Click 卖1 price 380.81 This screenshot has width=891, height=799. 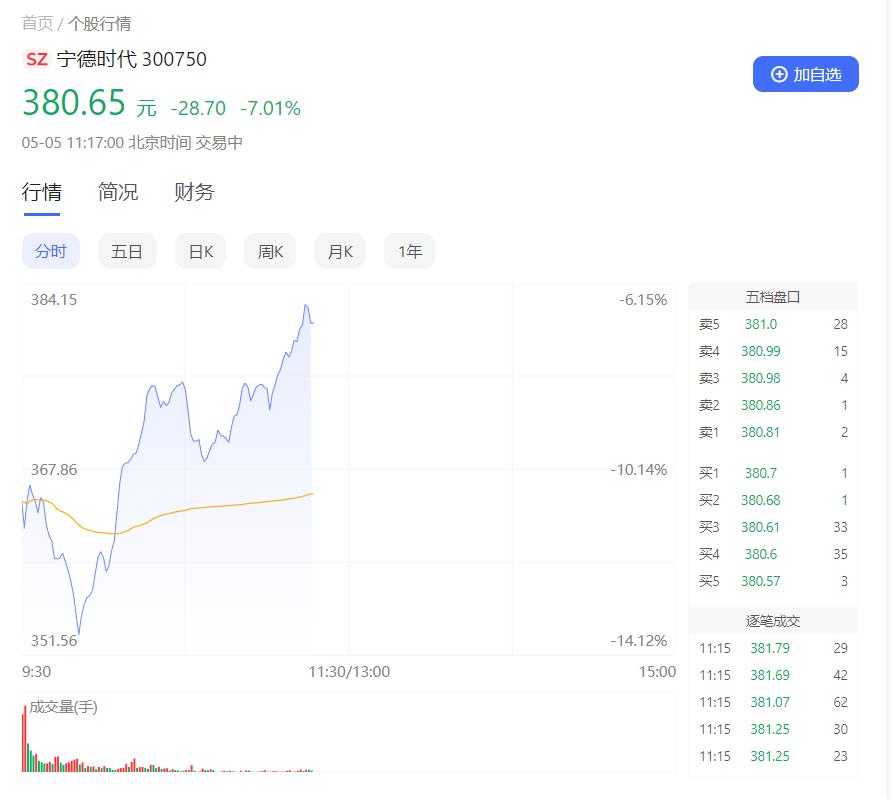761,432
